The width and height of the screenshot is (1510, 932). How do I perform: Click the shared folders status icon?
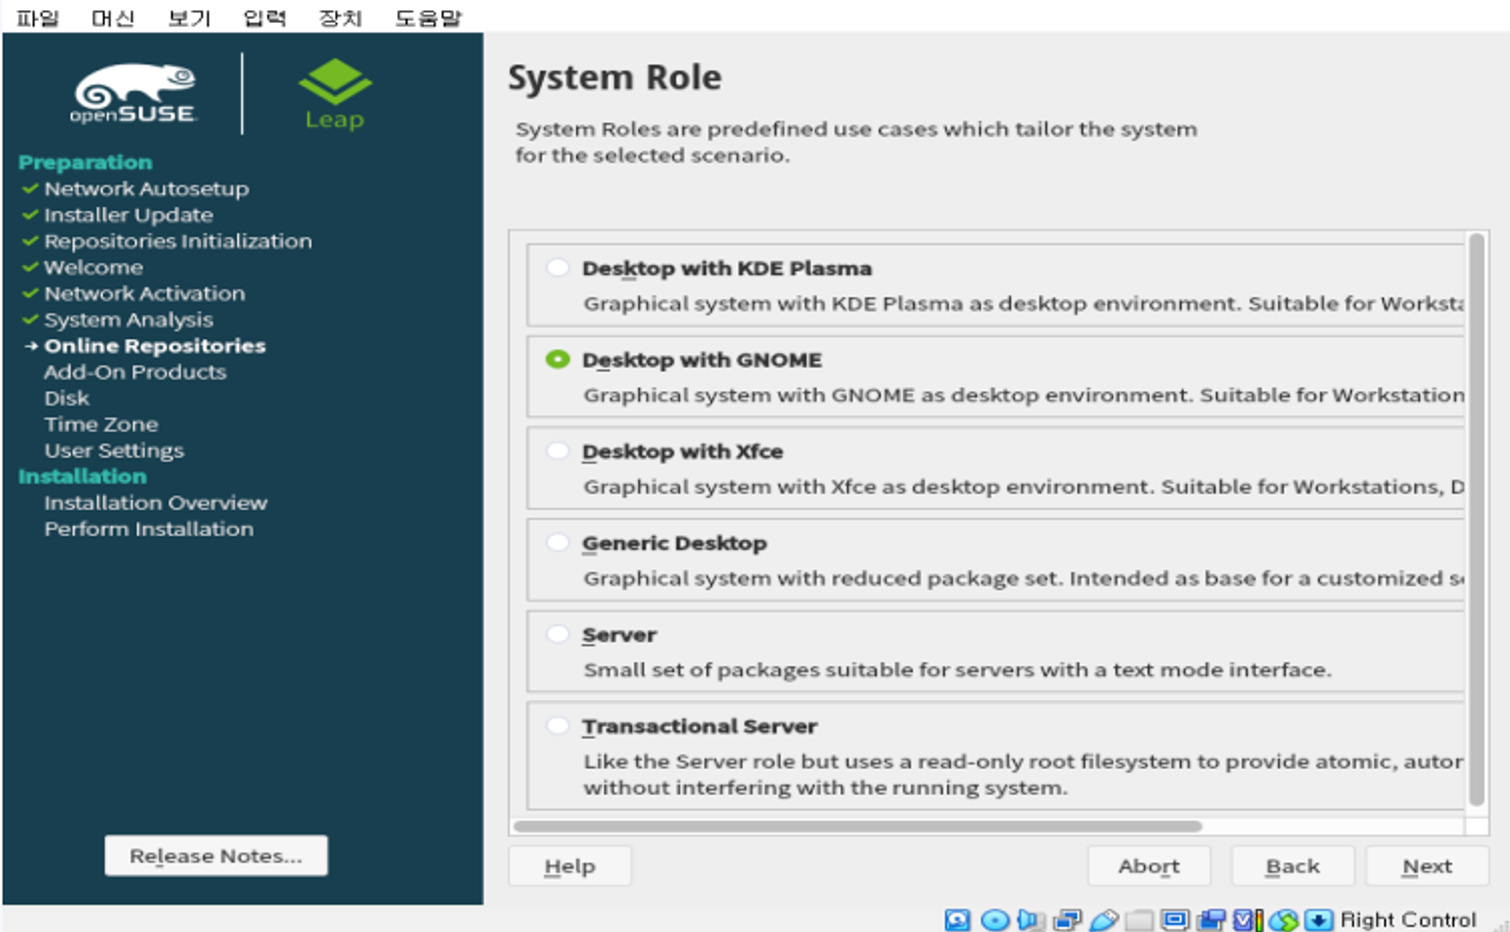coord(1139,920)
